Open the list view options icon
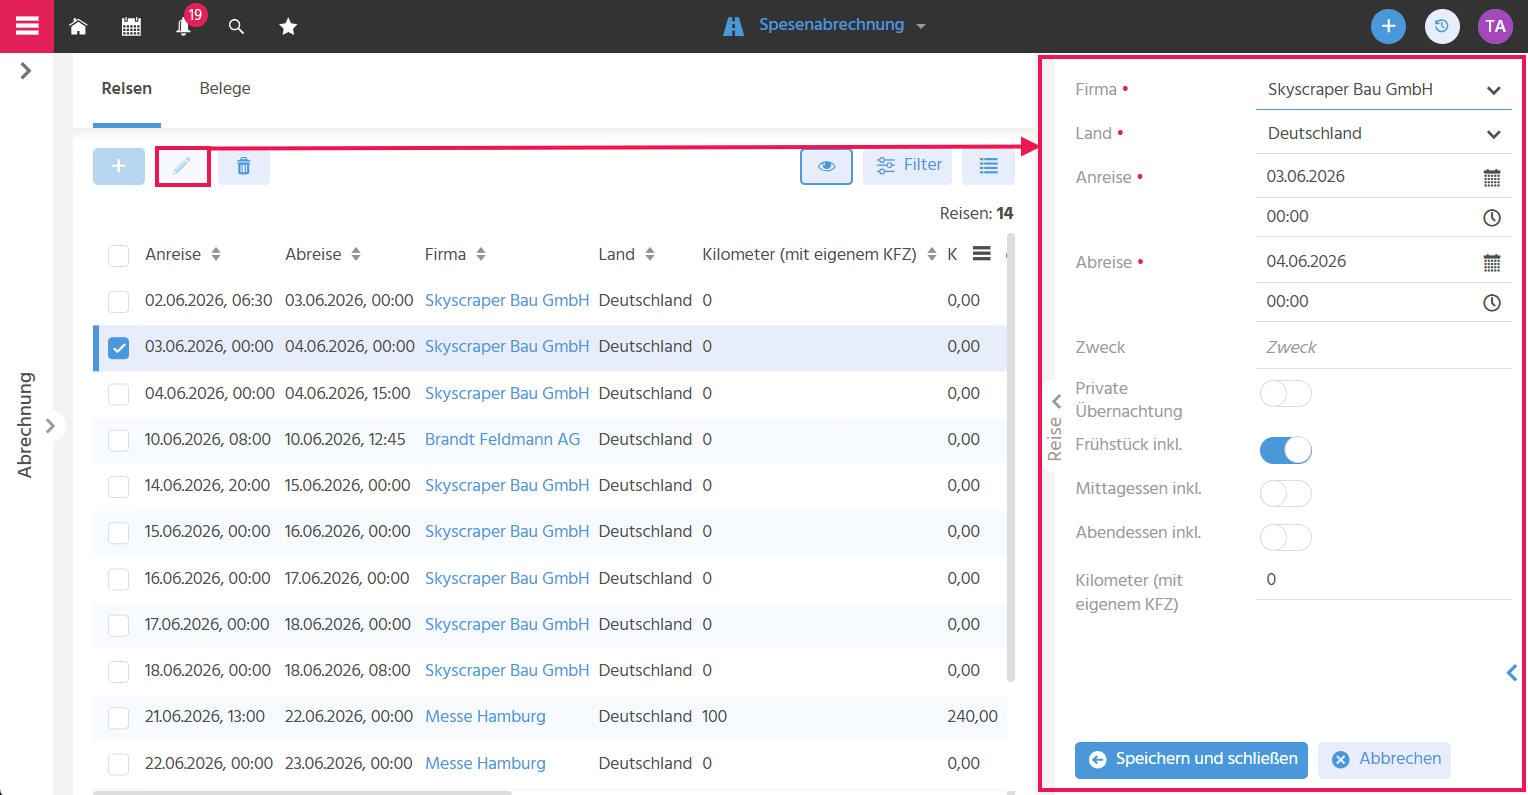Viewport: 1528px width, 795px height. pyautogui.click(x=988, y=166)
